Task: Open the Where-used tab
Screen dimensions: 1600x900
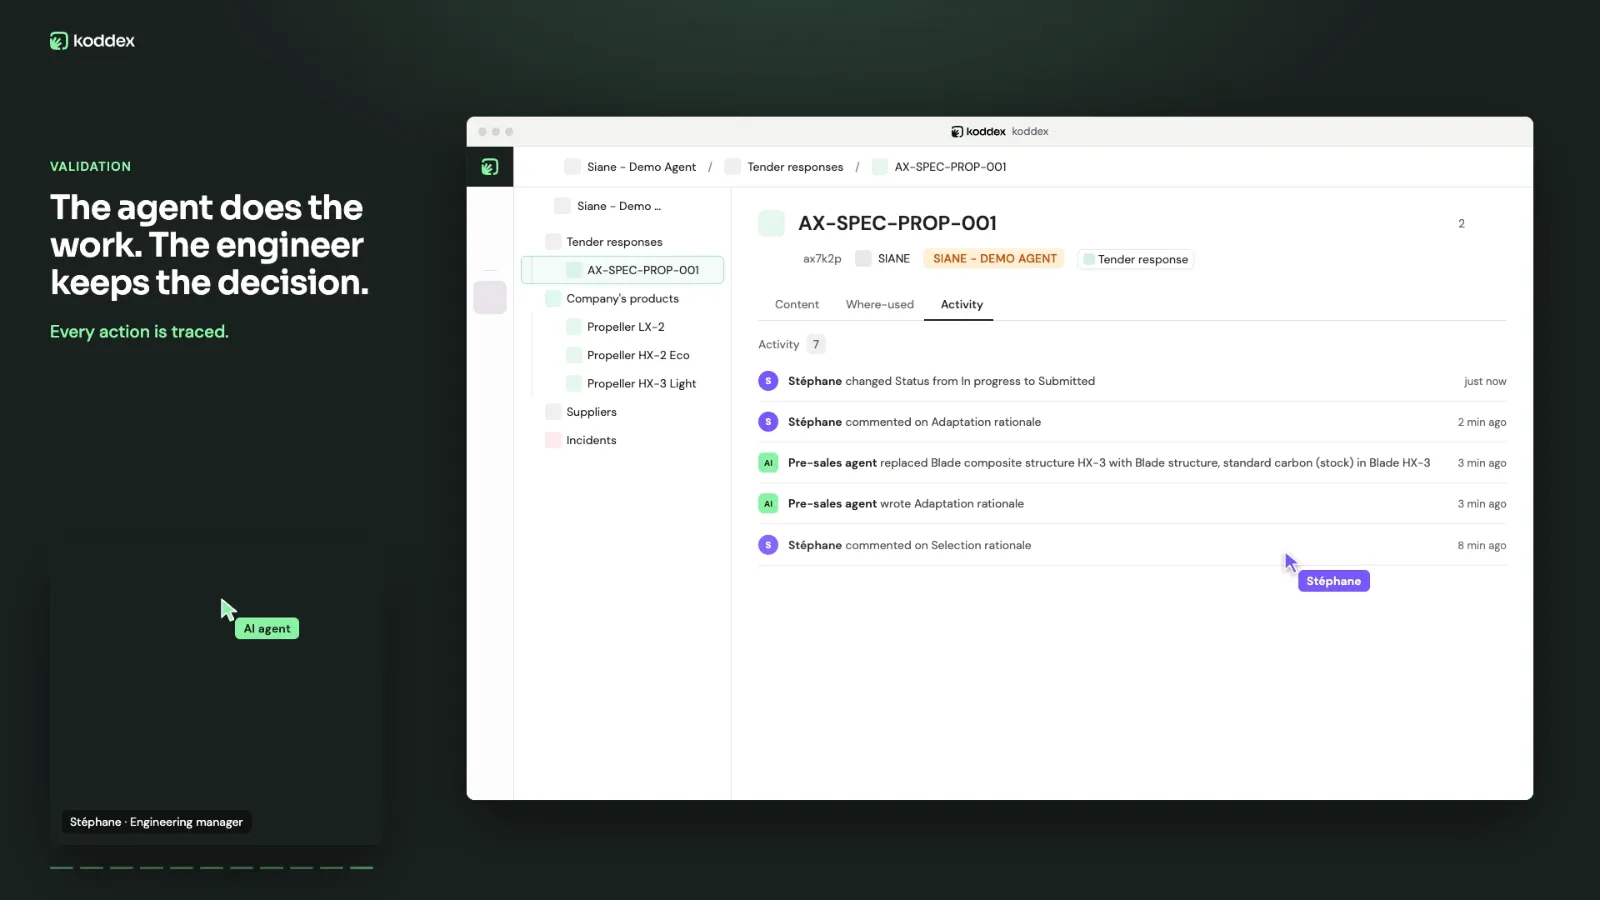Action: 880,305
